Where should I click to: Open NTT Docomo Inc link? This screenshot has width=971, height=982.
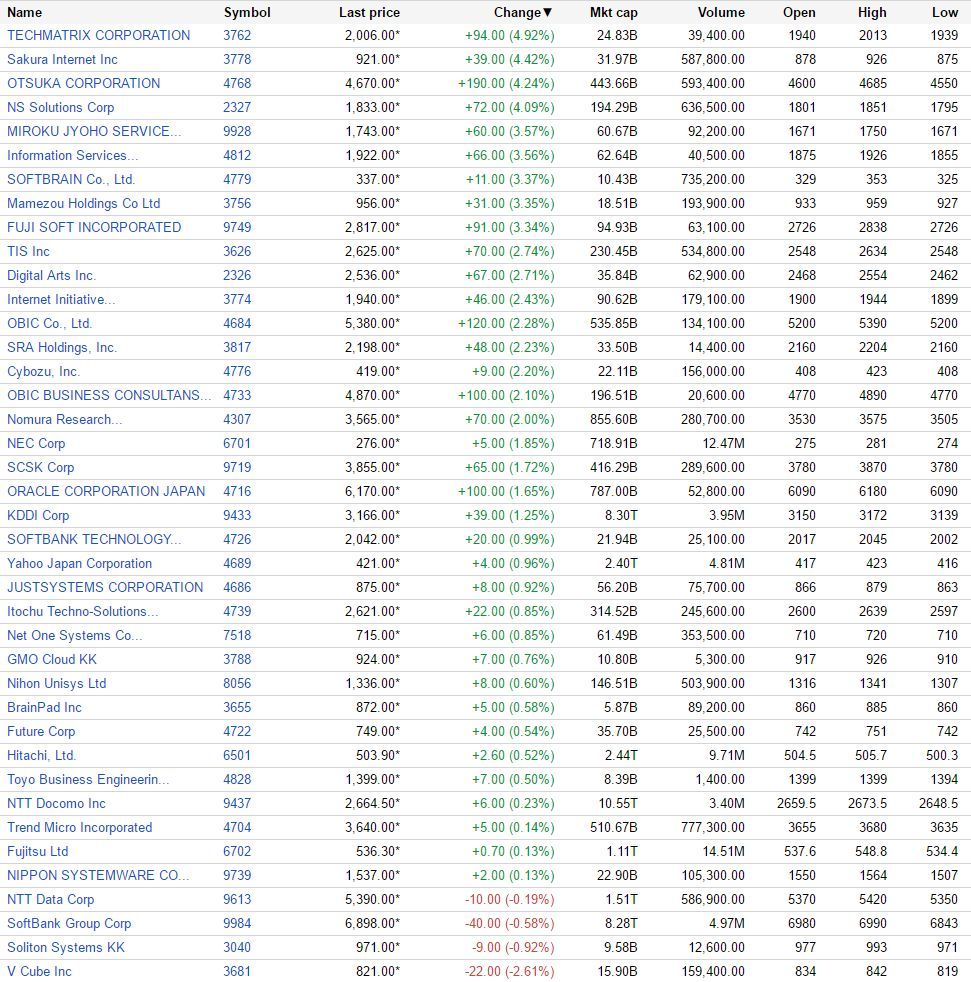click(56, 804)
